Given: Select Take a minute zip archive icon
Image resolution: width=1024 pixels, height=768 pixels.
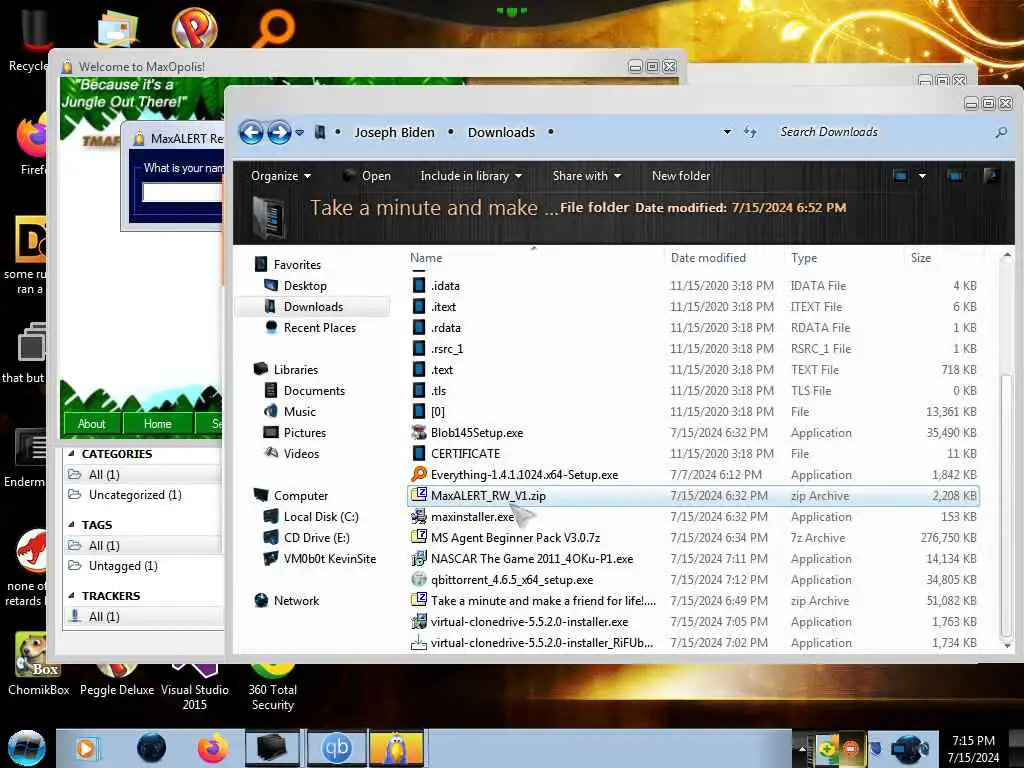Looking at the screenshot, I should click(x=419, y=600).
